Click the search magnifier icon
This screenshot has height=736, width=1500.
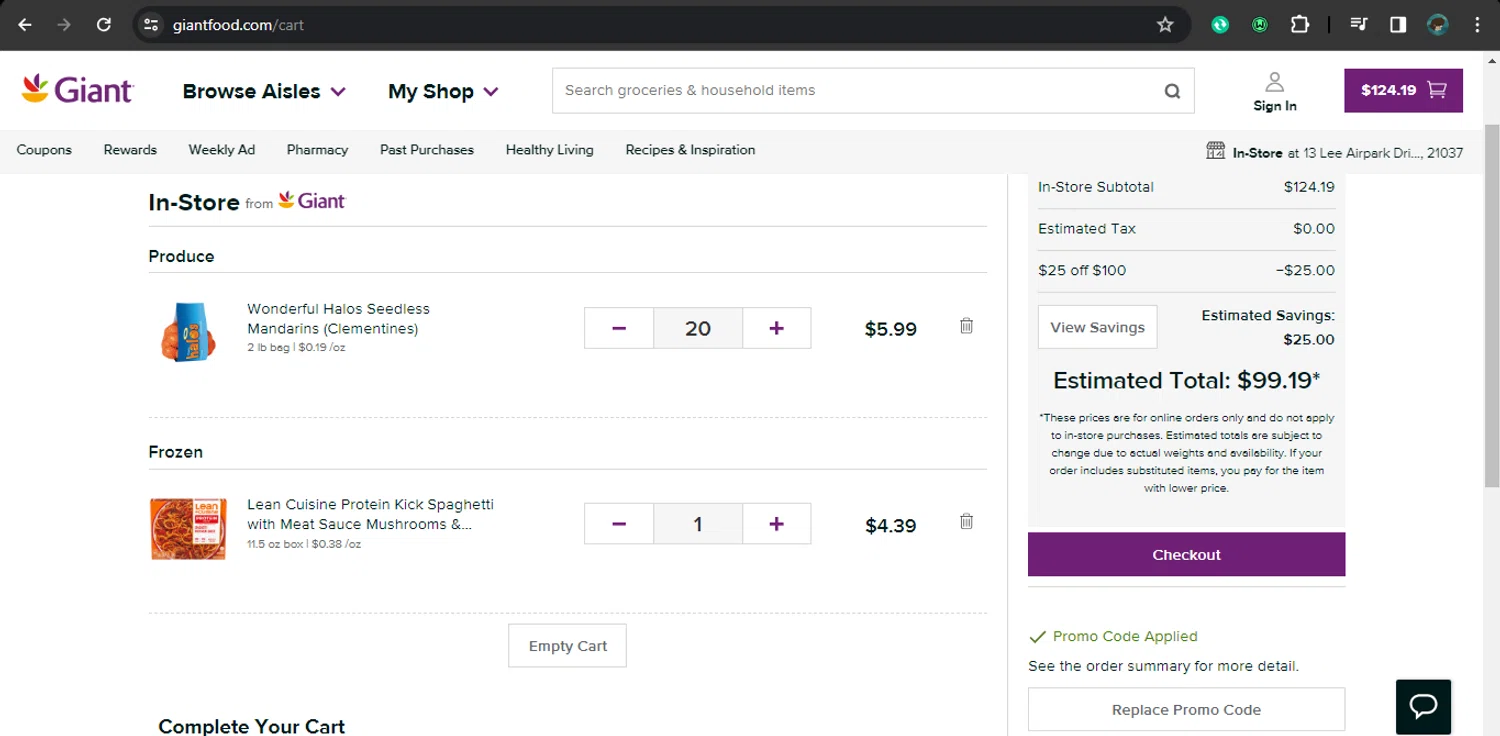coord(1172,91)
